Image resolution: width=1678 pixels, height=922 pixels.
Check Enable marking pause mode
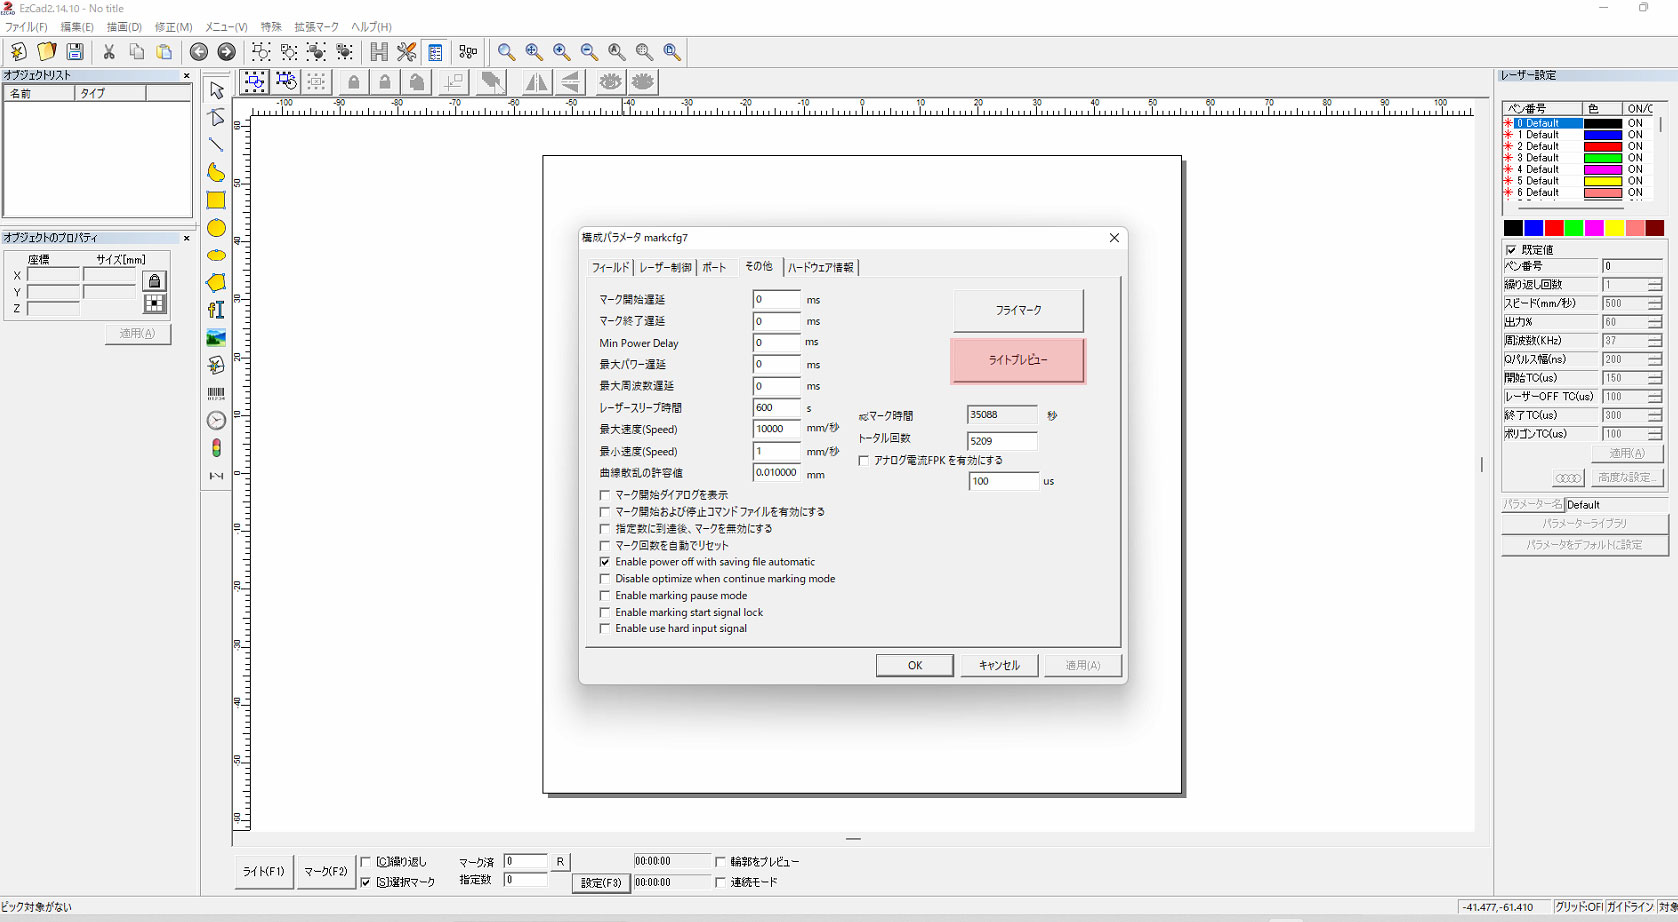[x=605, y=596]
